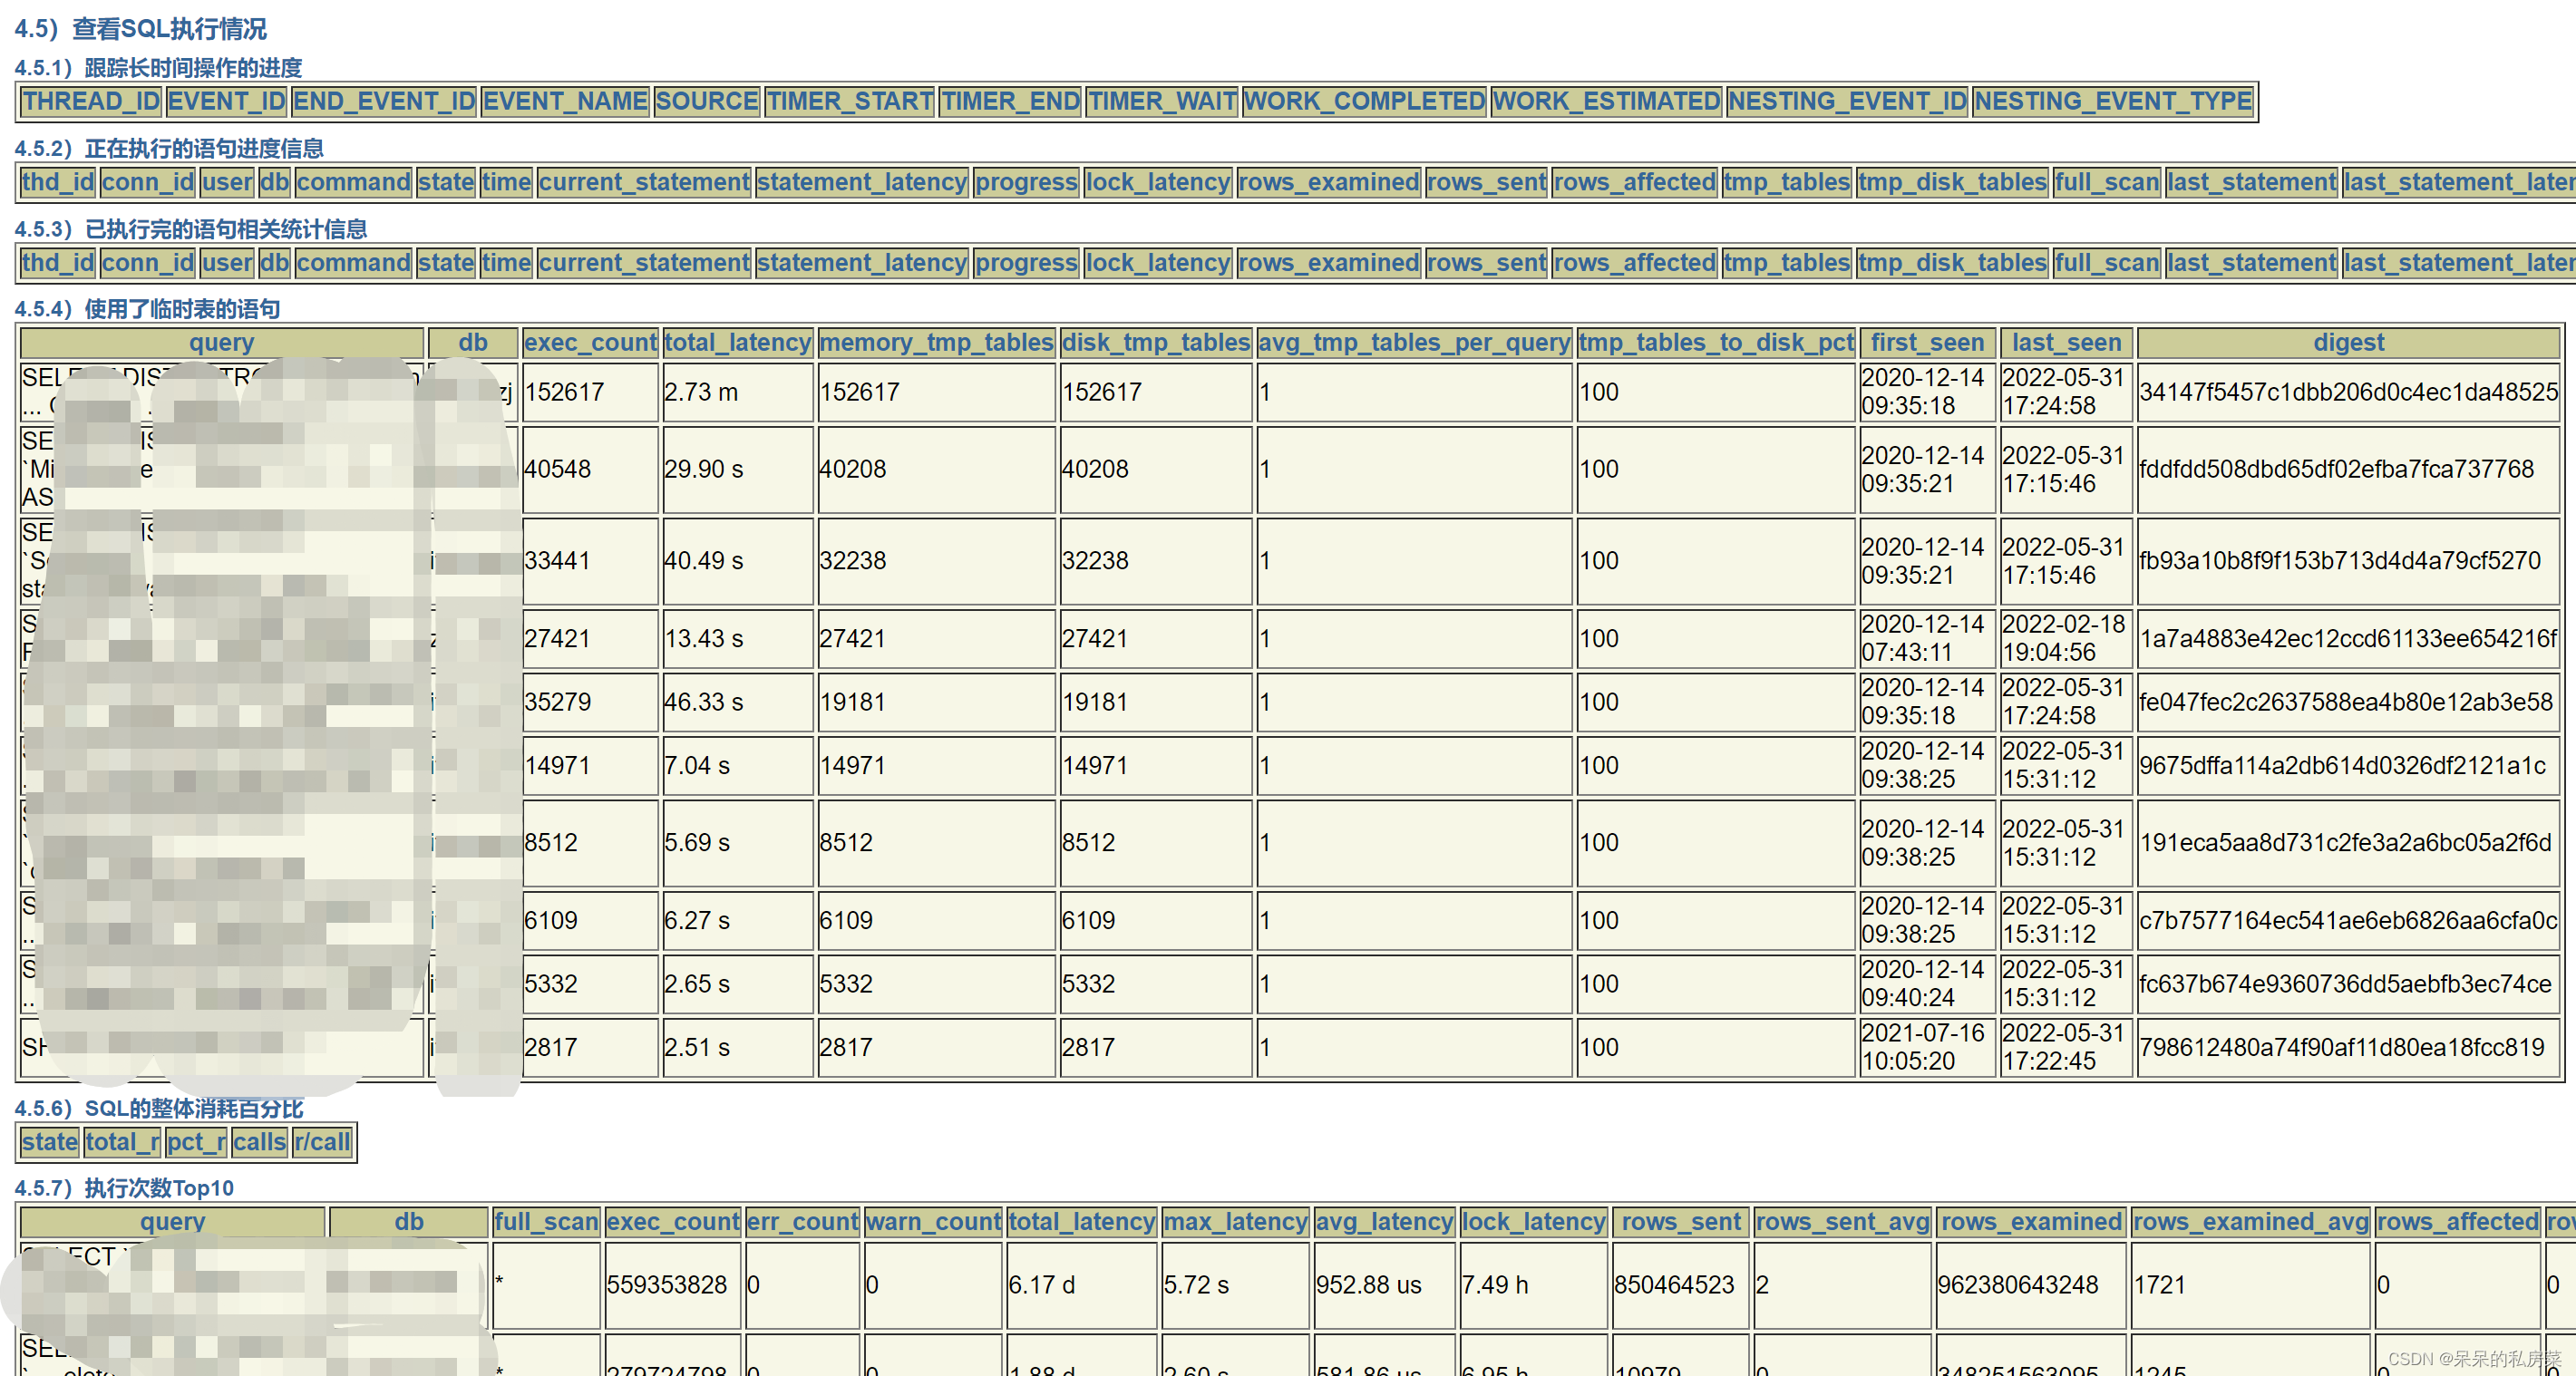The height and width of the screenshot is (1376, 2576).
Task: Select progress header in section 4.5.3
Action: click(x=1027, y=263)
